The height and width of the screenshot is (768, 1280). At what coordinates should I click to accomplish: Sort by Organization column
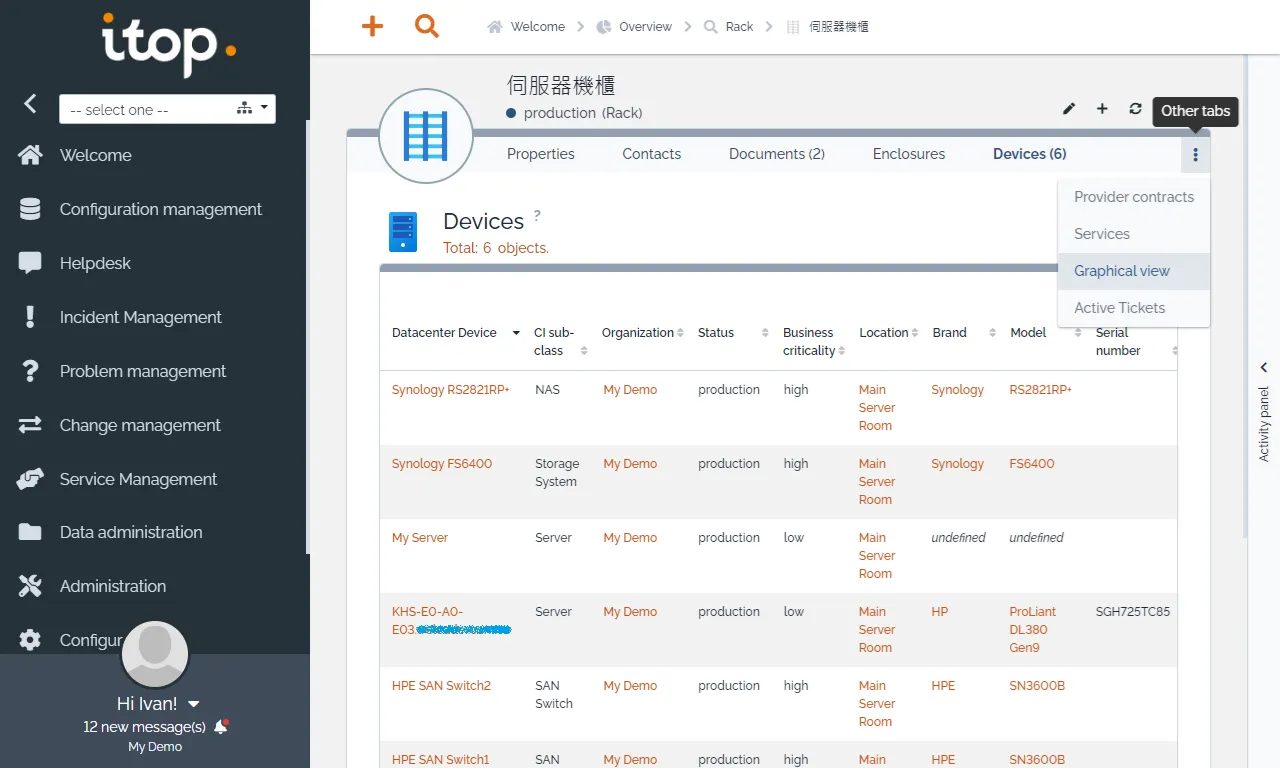643,333
